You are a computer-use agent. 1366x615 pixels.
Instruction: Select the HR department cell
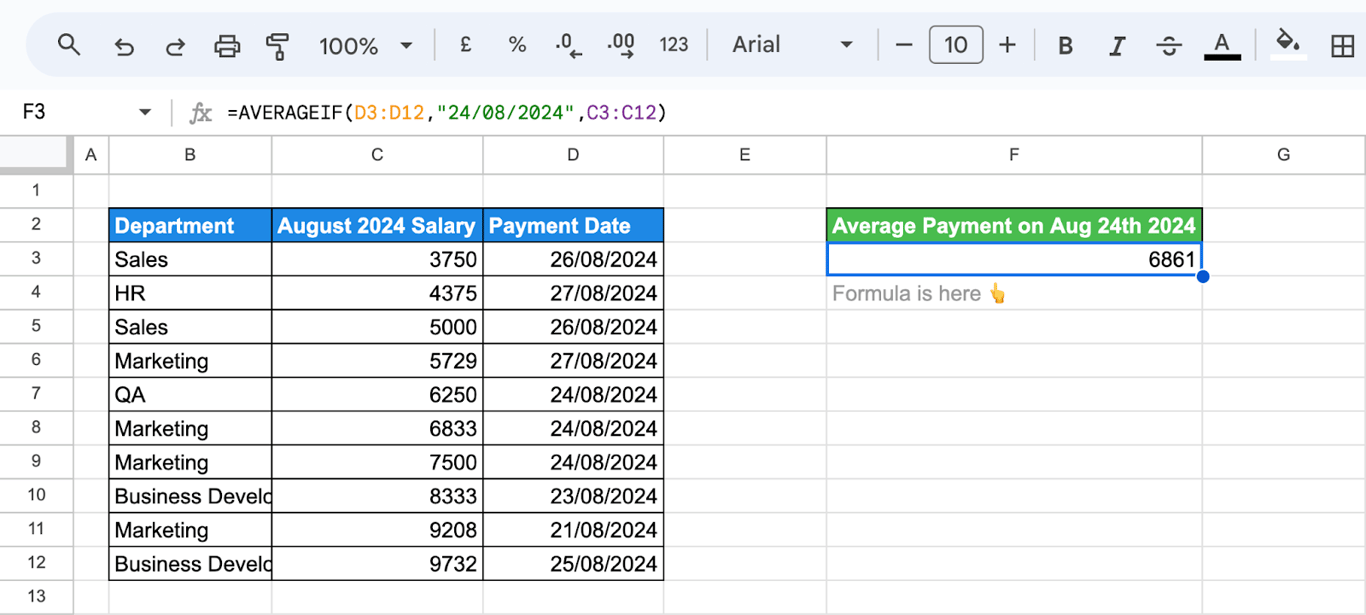[190, 293]
